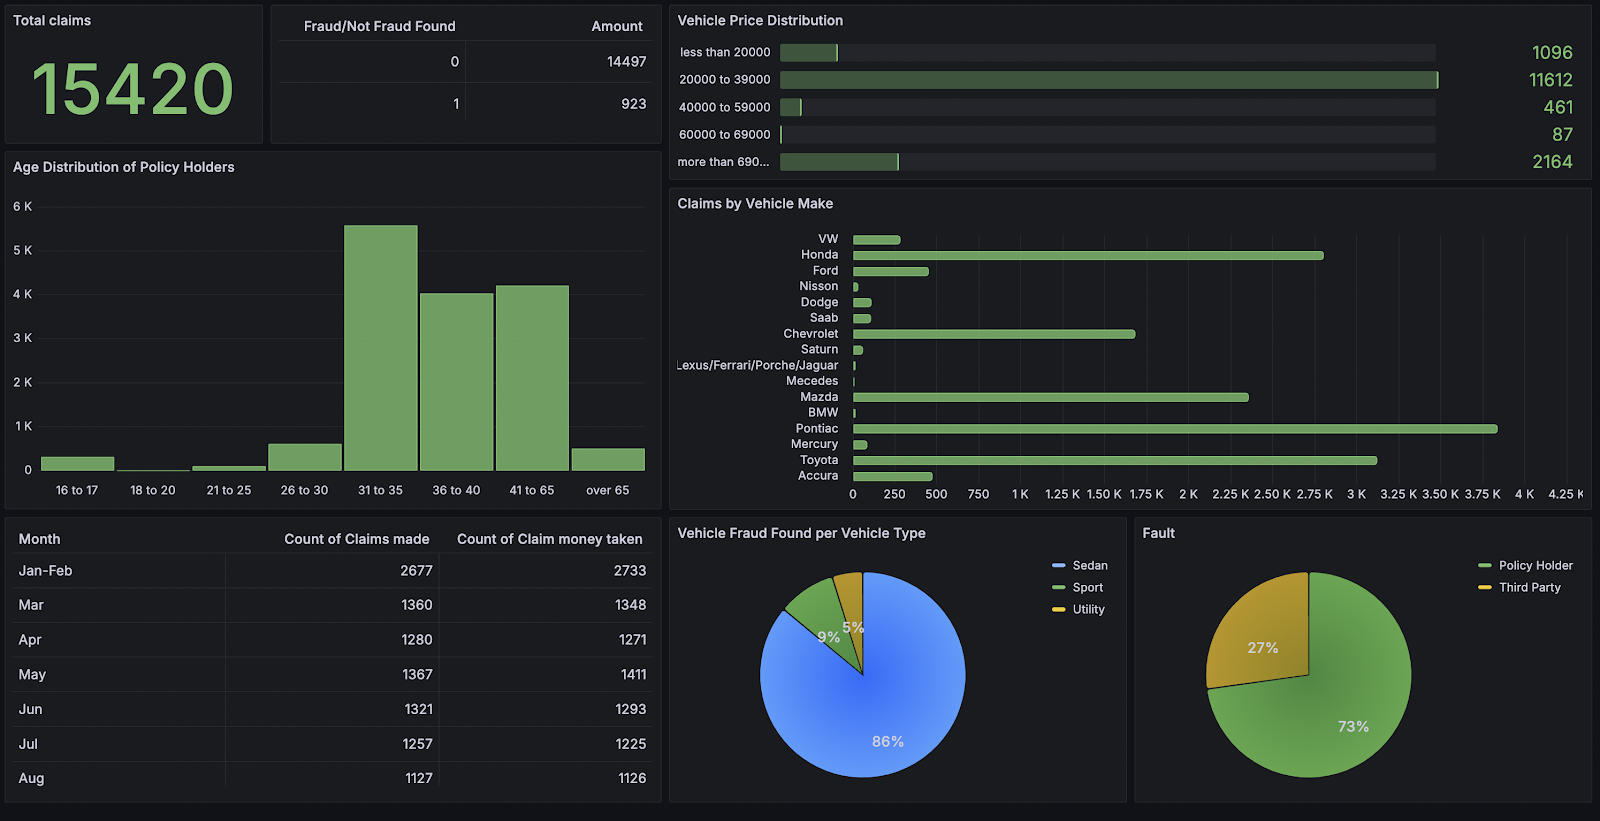Click the 41 to 65 age bar
Viewport: 1600px width, 821px height.
pos(532,378)
